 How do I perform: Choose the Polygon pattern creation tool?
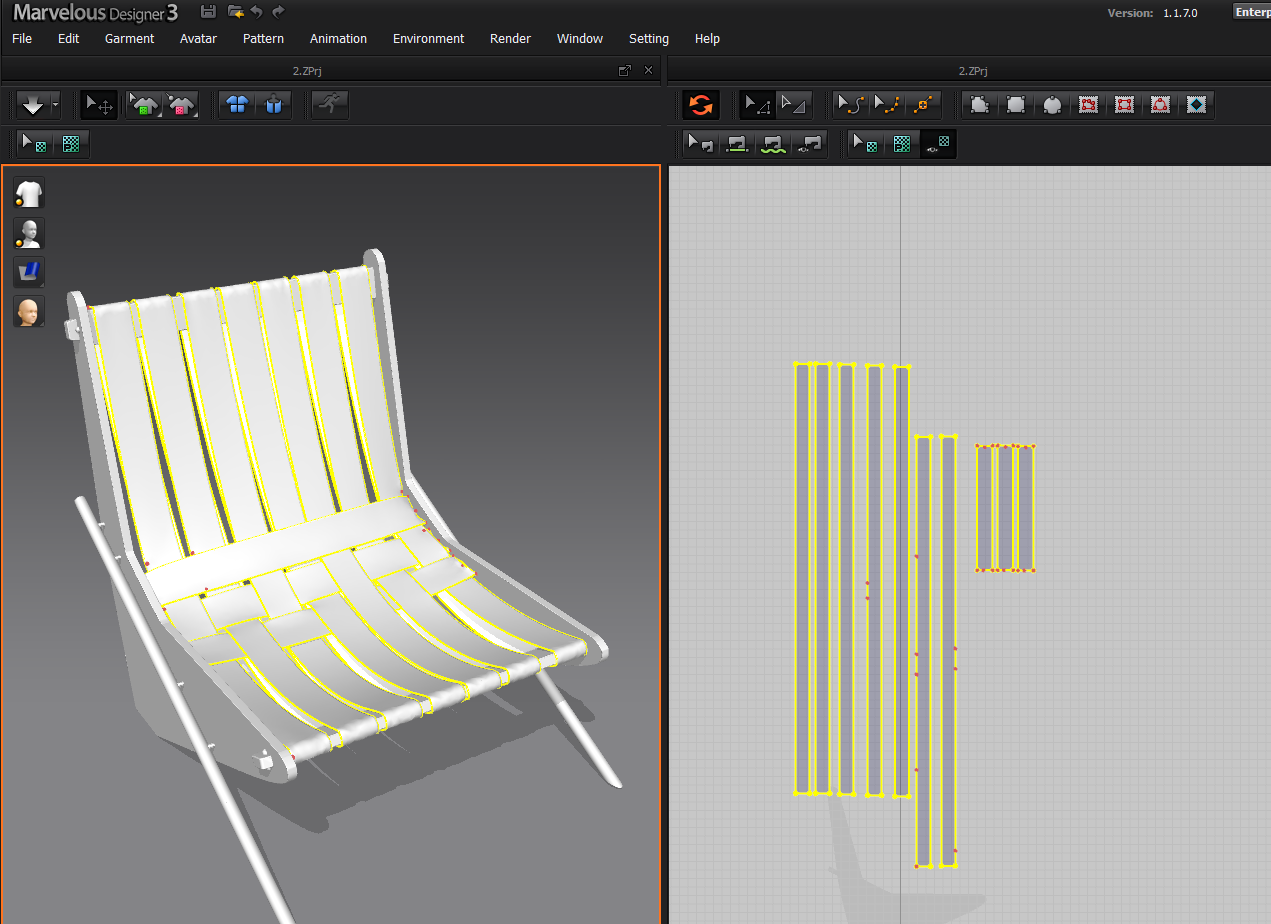(x=979, y=105)
